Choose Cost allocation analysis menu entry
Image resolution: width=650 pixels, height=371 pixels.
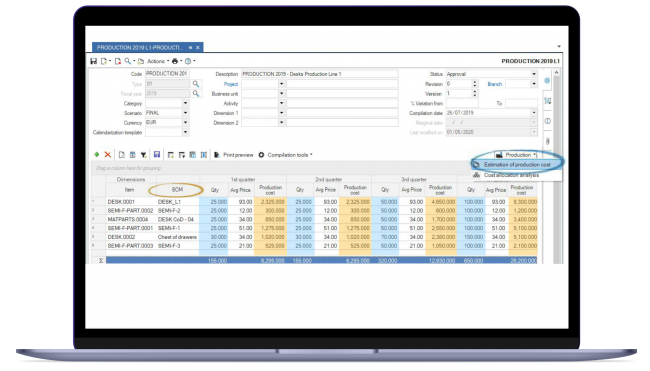(x=511, y=175)
